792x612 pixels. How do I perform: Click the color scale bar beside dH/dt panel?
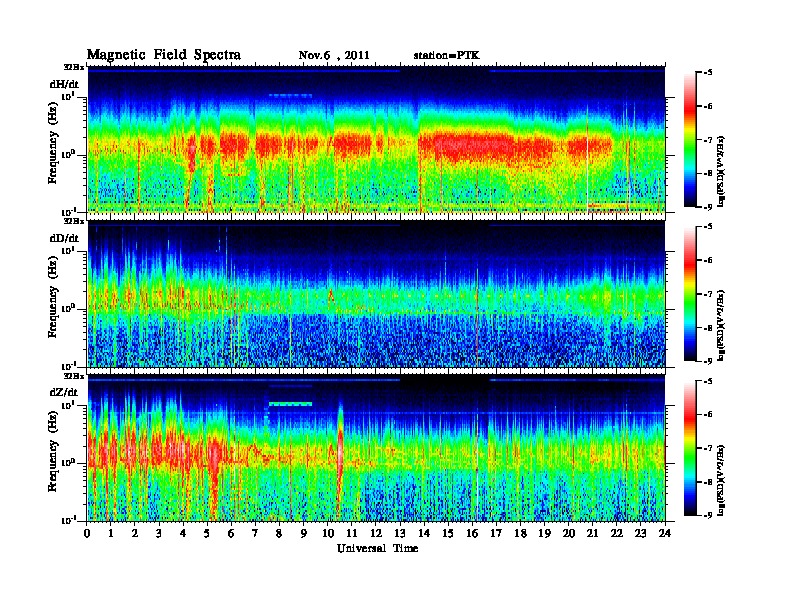tap(690, 140)
